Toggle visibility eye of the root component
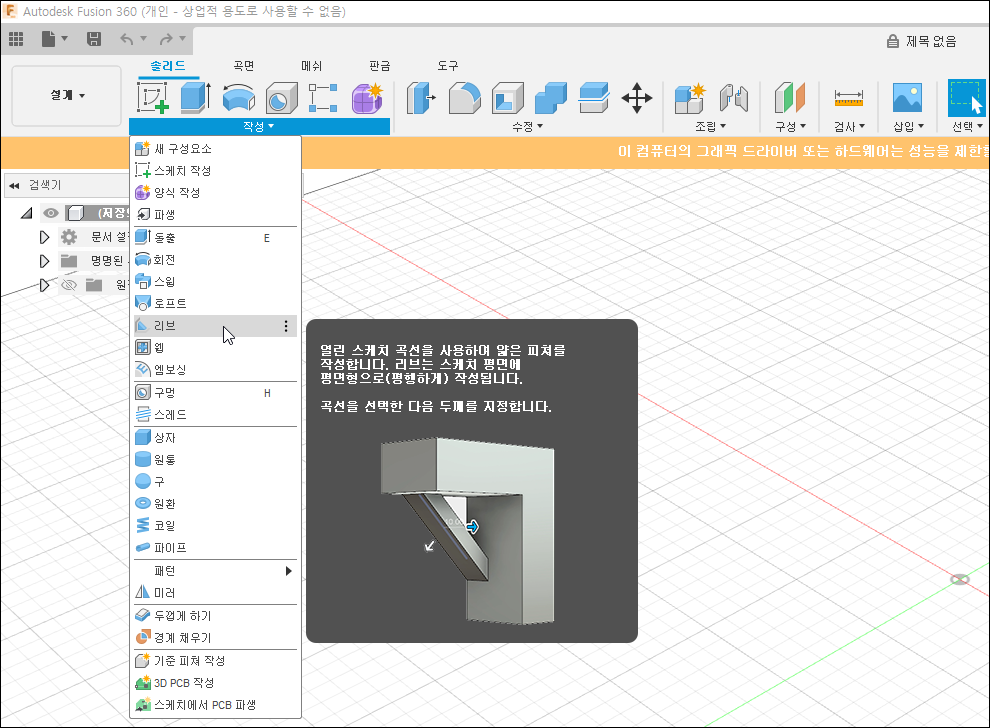The height and width of the screenshot is (728, 990). click(x=51, y=213)
